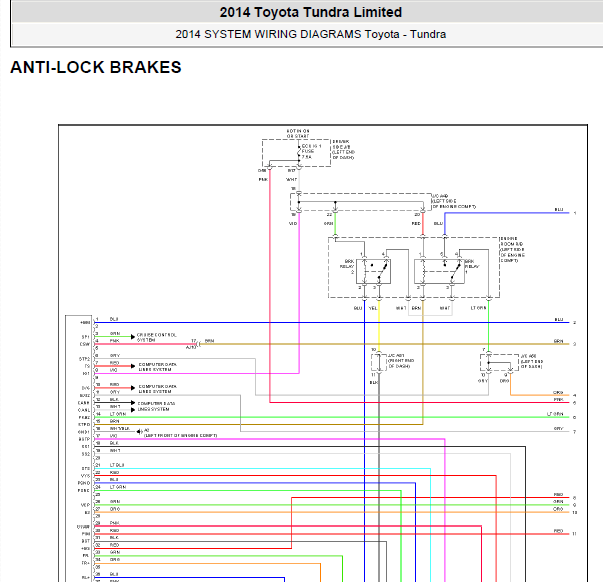Click Computer Data Lines System label beside pin 10 RED

tap(158, 389)
